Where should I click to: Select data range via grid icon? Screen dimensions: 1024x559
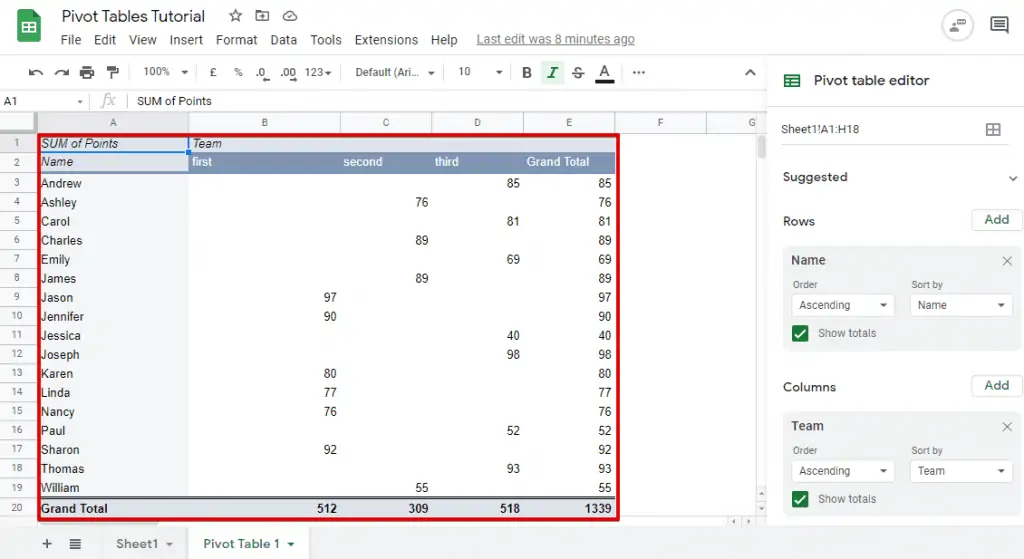point(993,129)
